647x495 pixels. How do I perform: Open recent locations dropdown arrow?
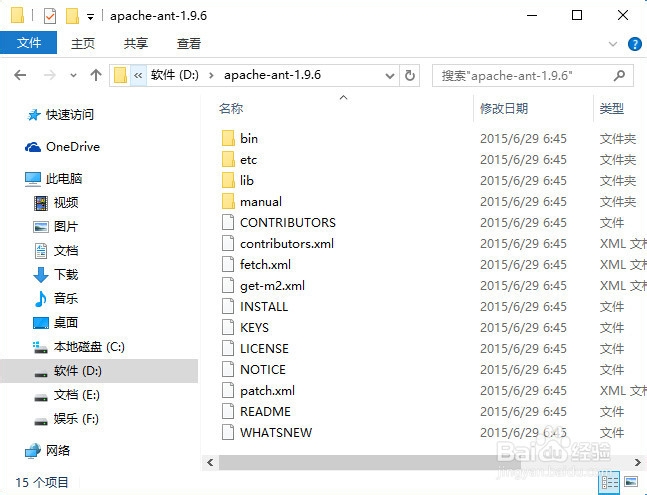tap(73, 75)
